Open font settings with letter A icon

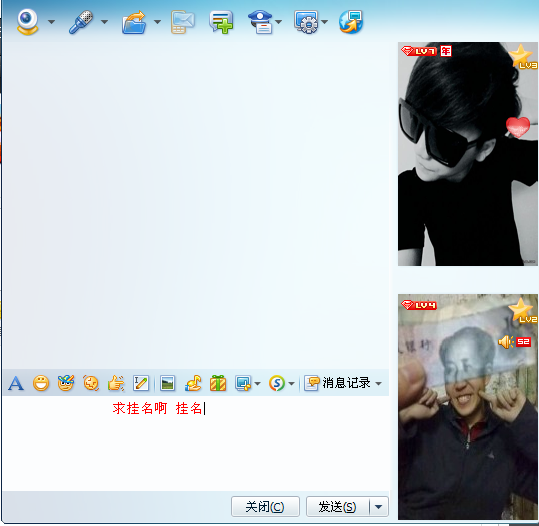[x=16, y=383]
